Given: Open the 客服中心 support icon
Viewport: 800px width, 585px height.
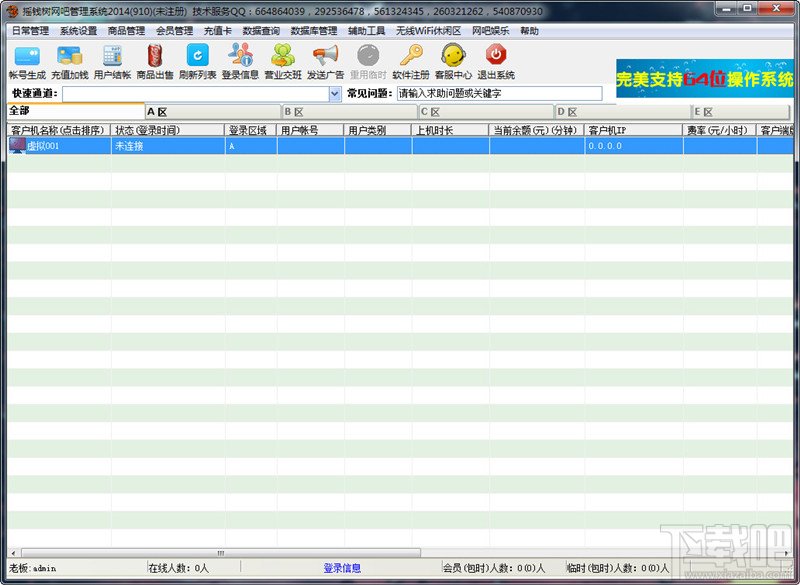Looking at the screenshot, I should click(454, 55).
